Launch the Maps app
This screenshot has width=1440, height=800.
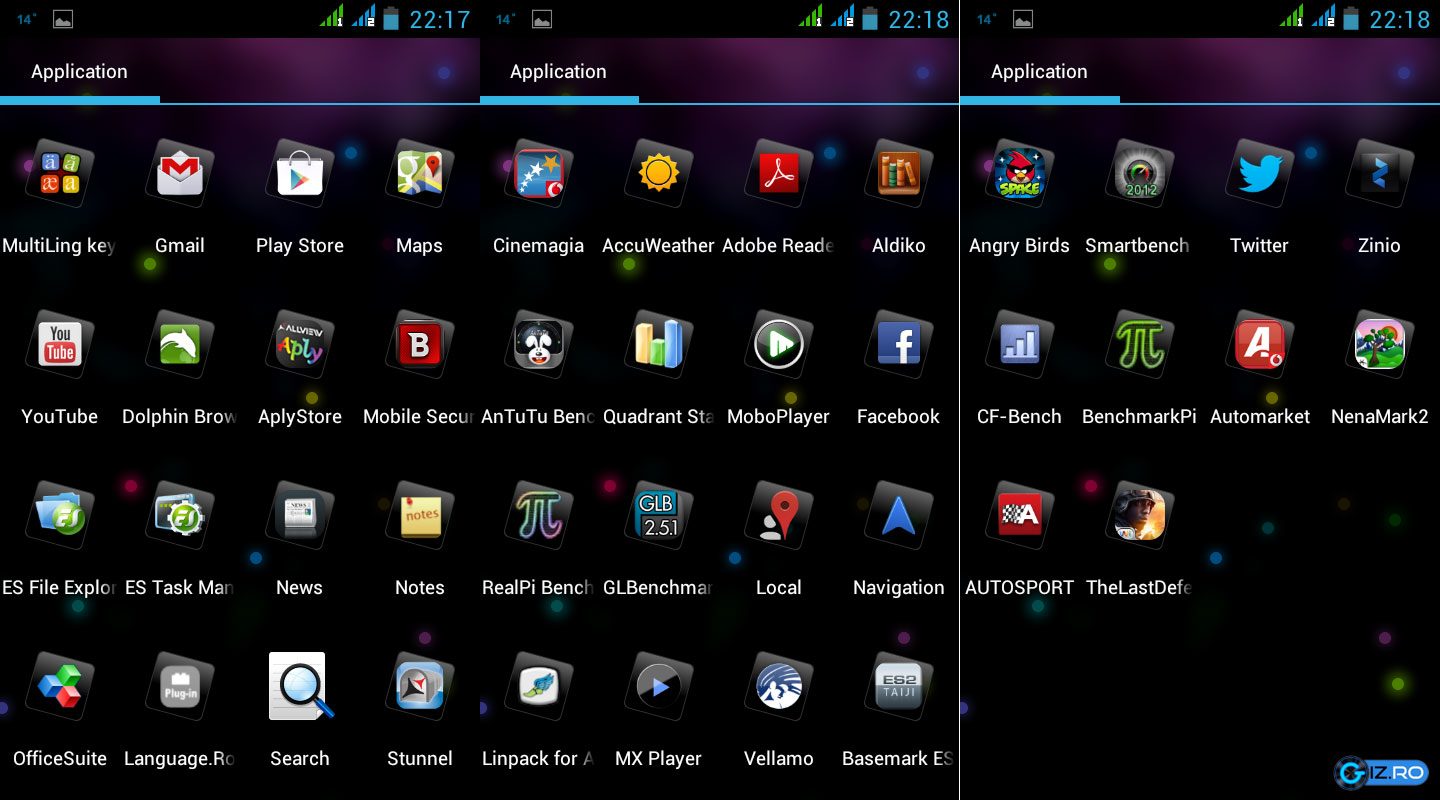pos(420,173)
